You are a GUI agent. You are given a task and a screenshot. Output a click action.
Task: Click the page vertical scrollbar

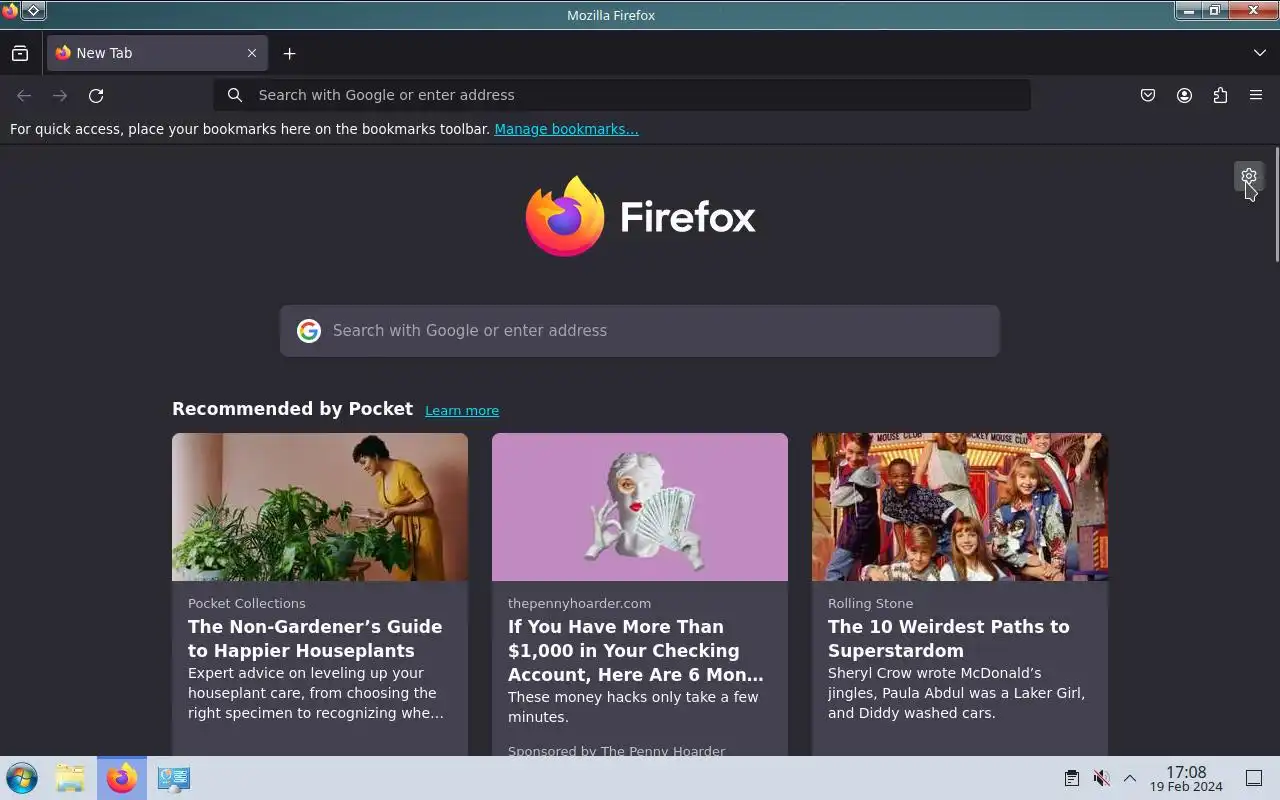[x=1276, y=205]
